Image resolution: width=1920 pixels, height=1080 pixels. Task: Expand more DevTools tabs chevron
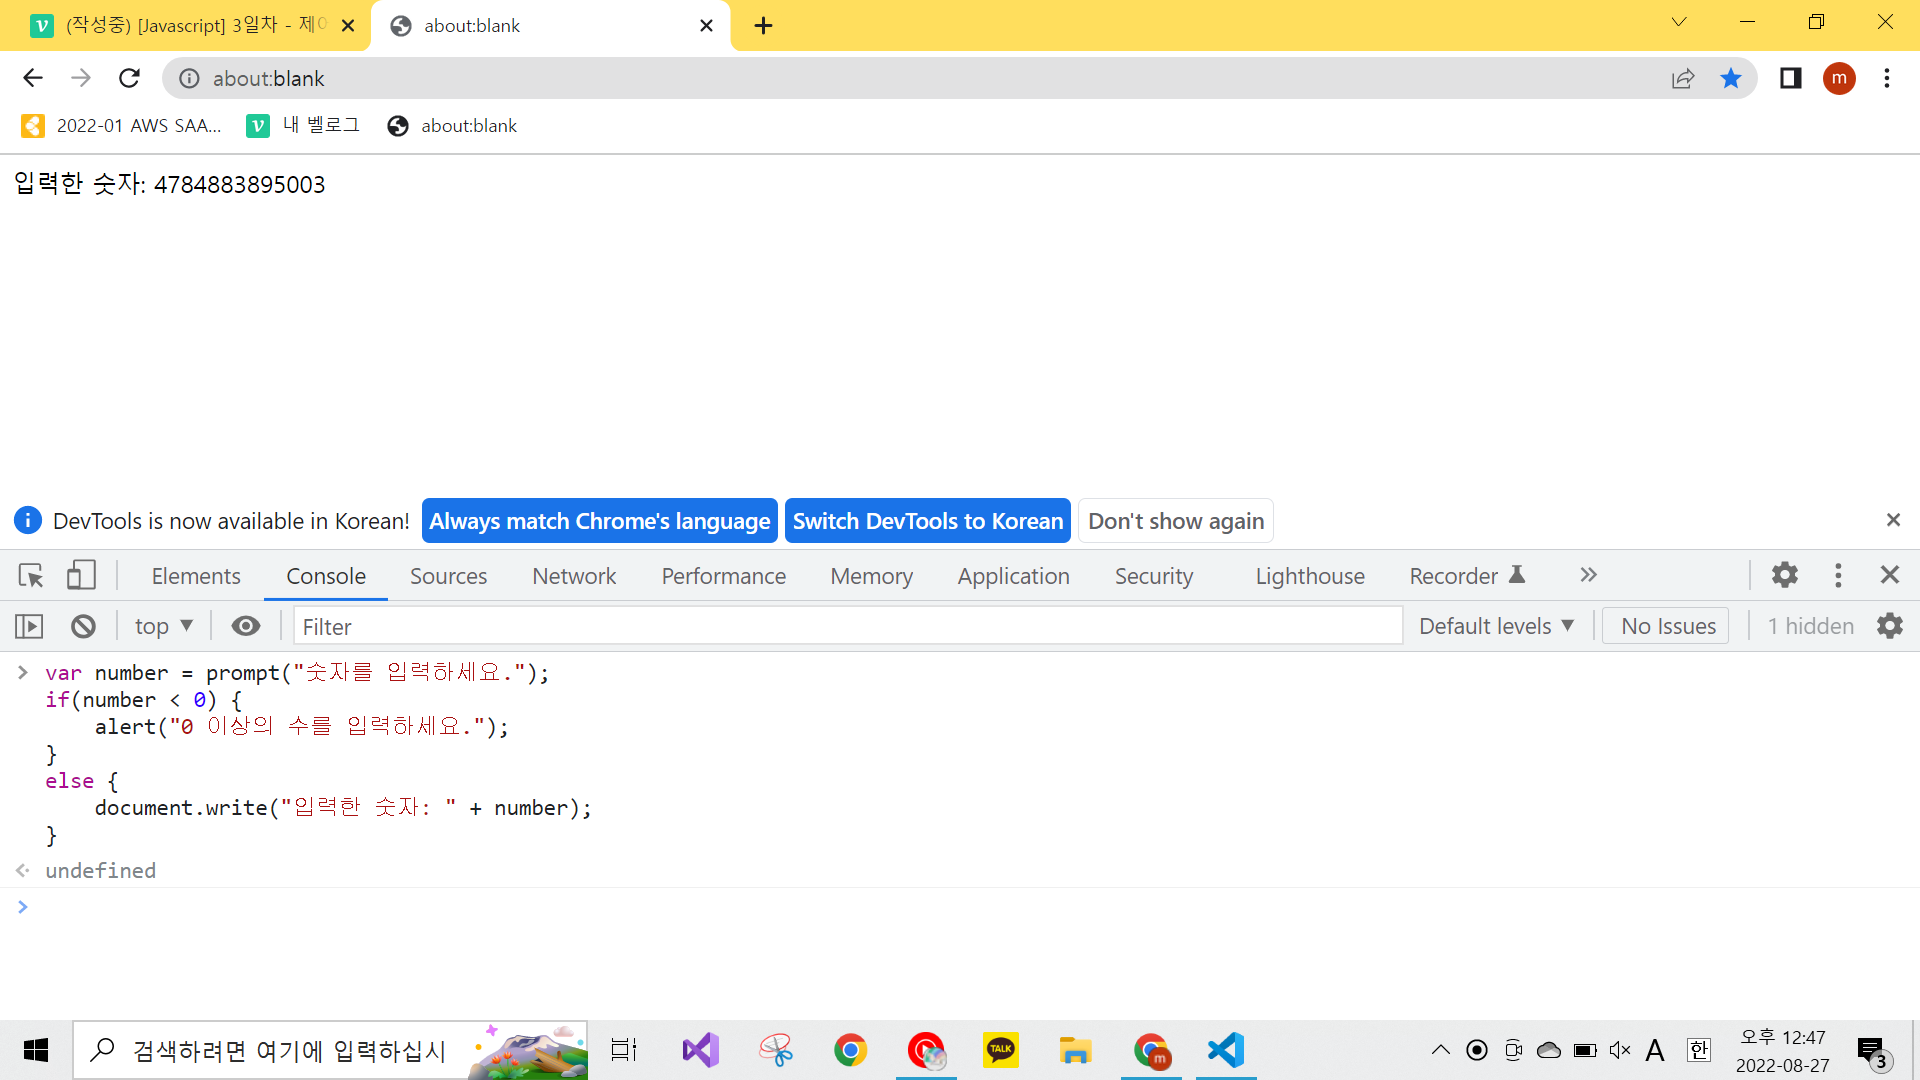(1589, 575)
